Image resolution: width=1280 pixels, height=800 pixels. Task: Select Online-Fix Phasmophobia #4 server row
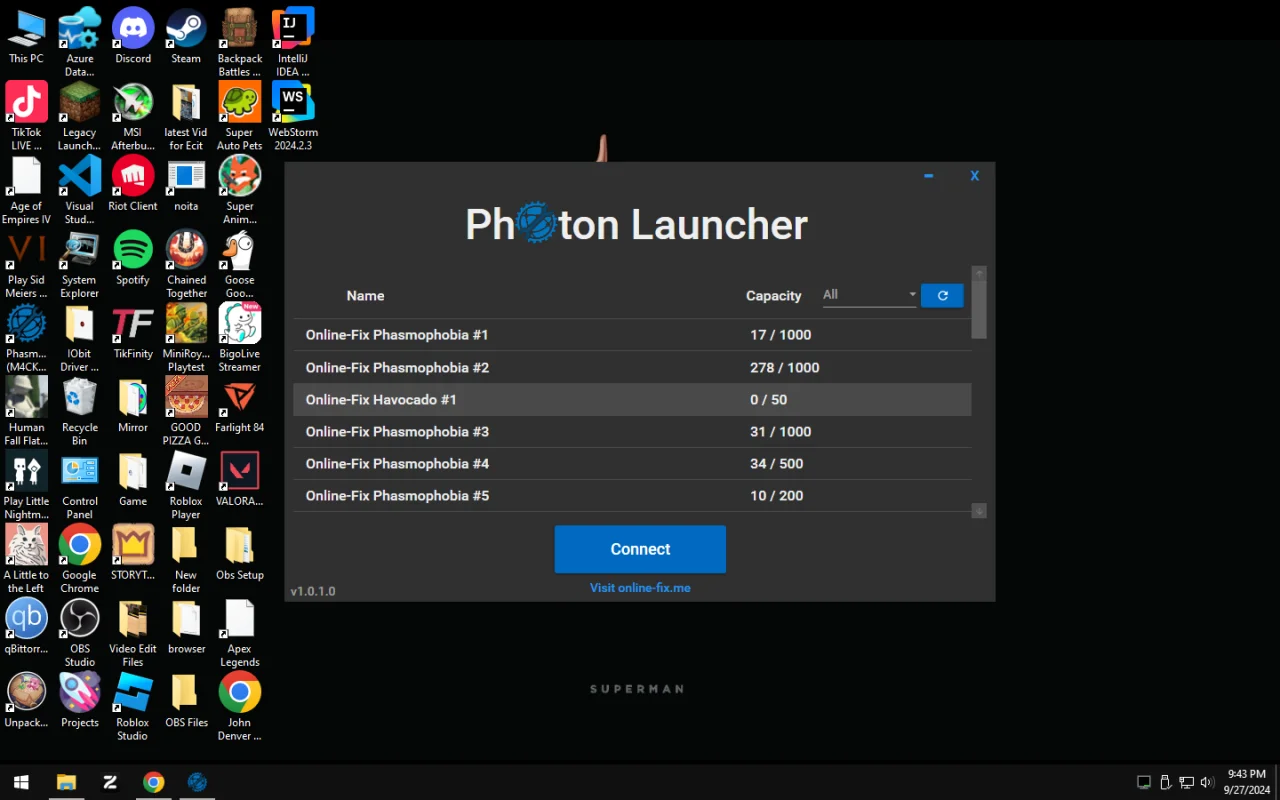(632, 463)
